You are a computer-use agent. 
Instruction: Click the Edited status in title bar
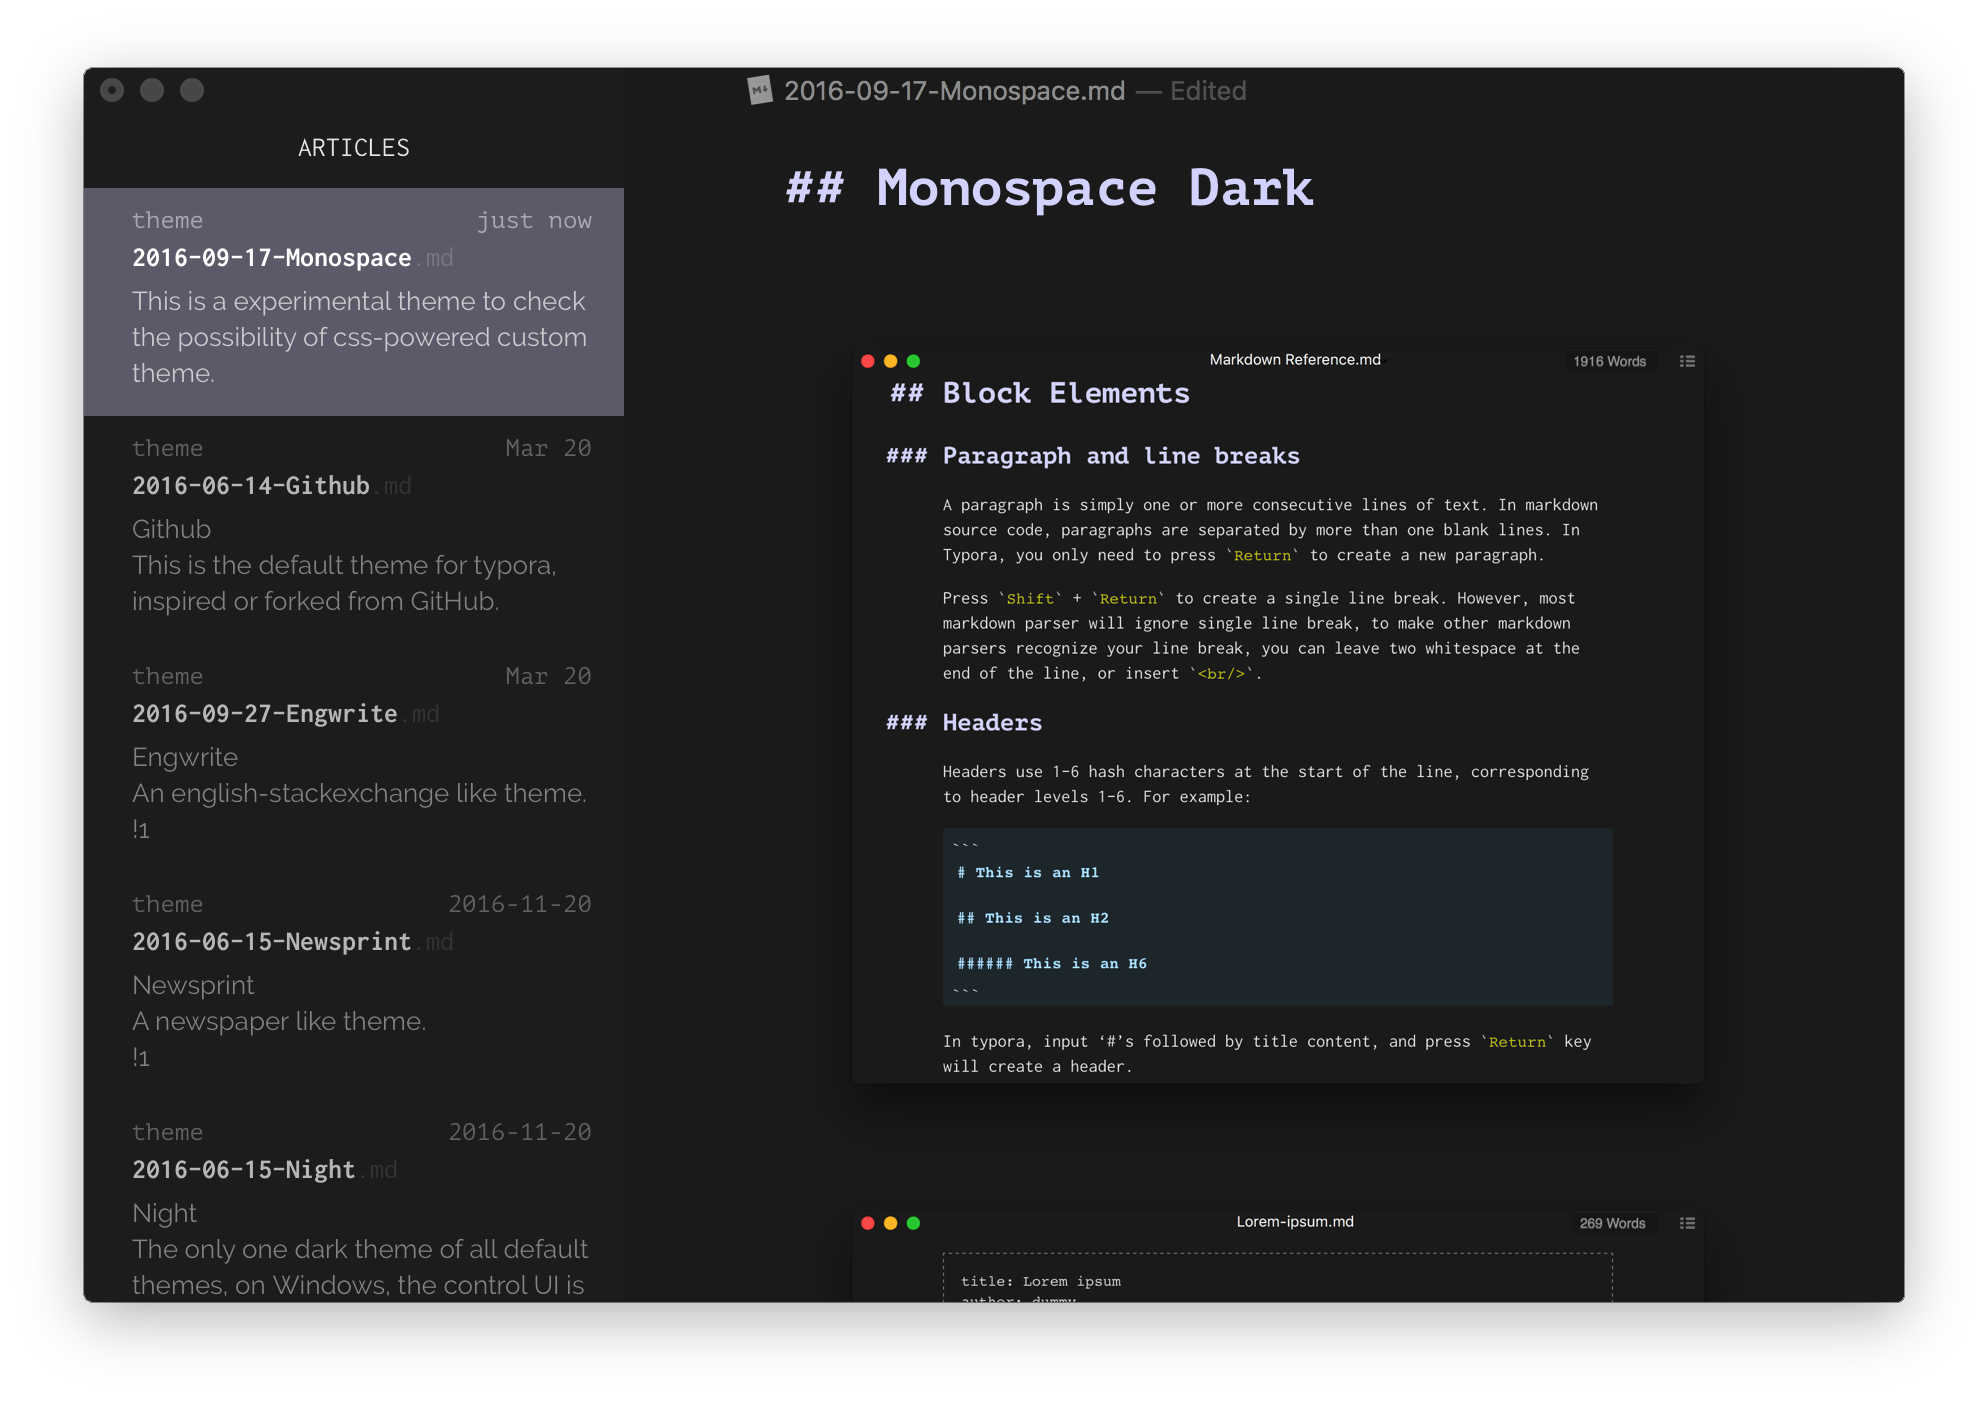1208,91
